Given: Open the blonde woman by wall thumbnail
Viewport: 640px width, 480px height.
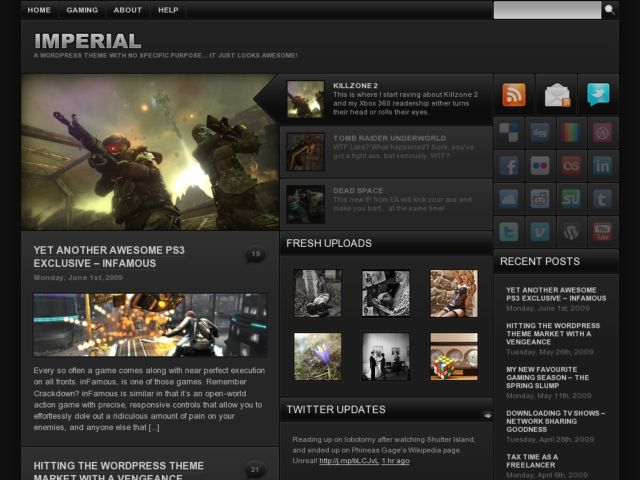Looking at the screenshot, I should click(x=454, y=293).
